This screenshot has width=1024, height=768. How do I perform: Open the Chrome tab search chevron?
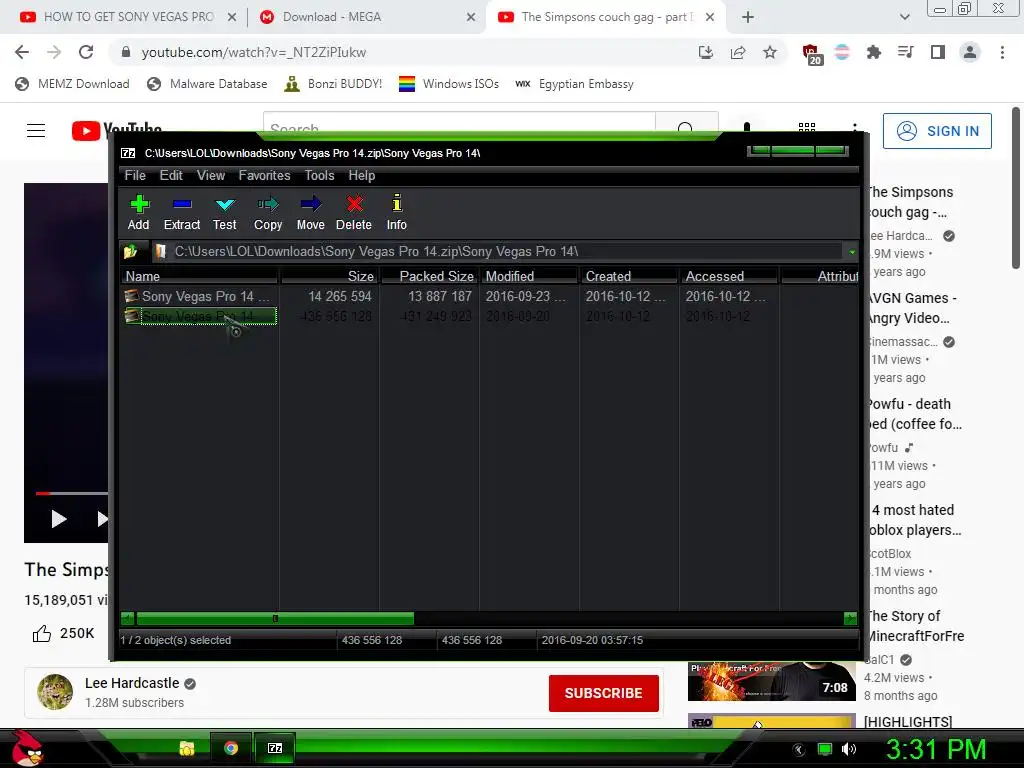point(904,18)
